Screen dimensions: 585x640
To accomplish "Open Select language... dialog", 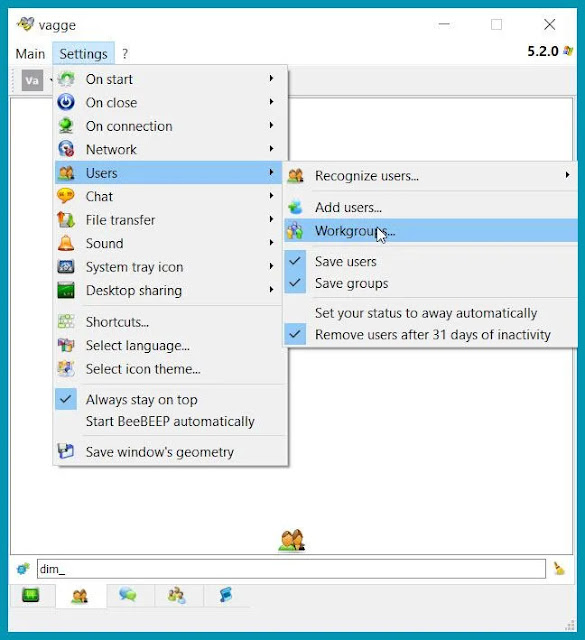I will (x=170, y=345).
